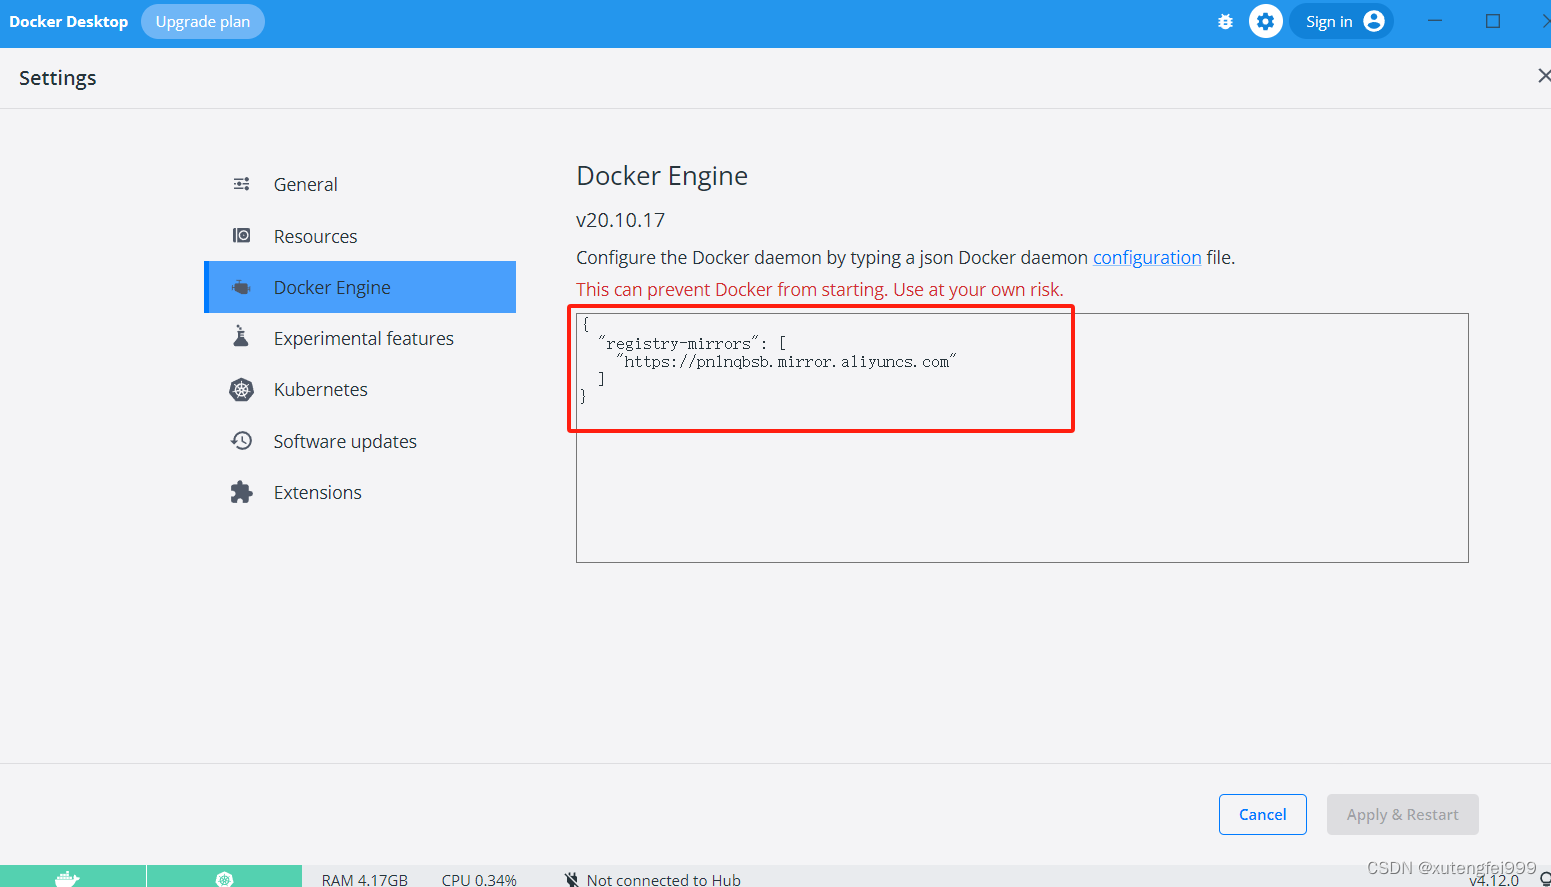
Task: Click the user avatar icon beside Sign in
Action: point(1374,21)
